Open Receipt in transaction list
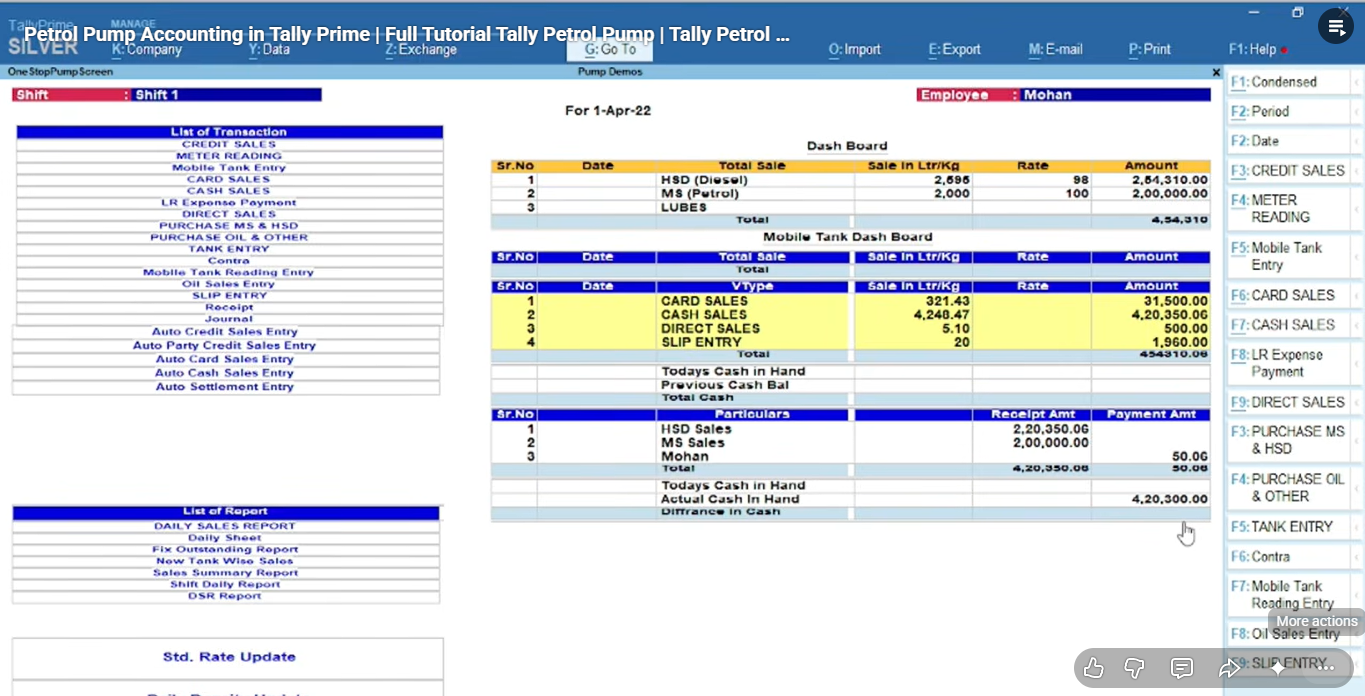The image size is (1365, 696). [x=229, y=308]
